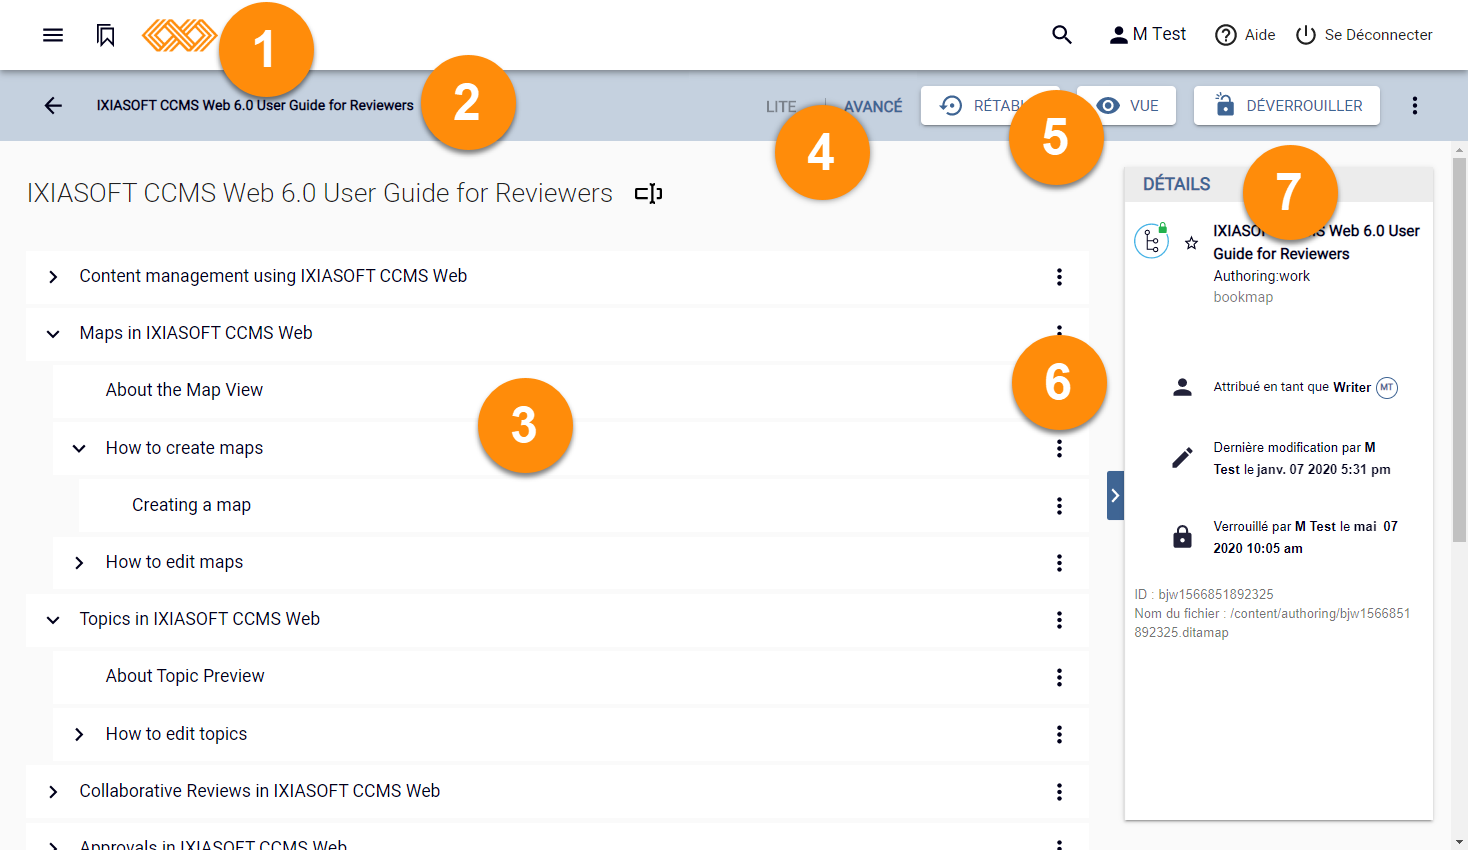
Task: Expand Content management using IXIASOFT CCMS Web
Action: (53, 277)
